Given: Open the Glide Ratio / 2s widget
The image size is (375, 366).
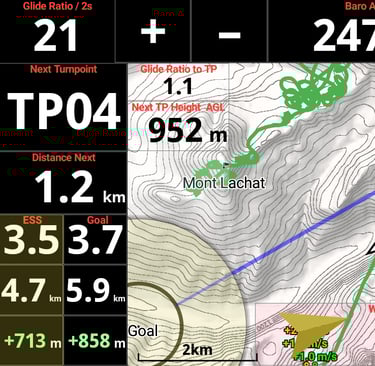Looking at the screenshot, I should coord(57,31).
